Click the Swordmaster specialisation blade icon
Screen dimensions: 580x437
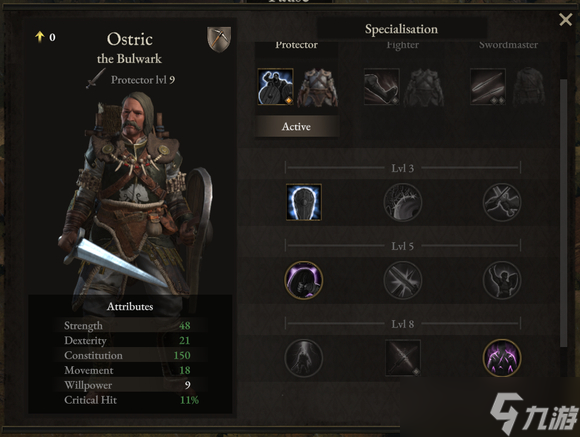point(488,87)
